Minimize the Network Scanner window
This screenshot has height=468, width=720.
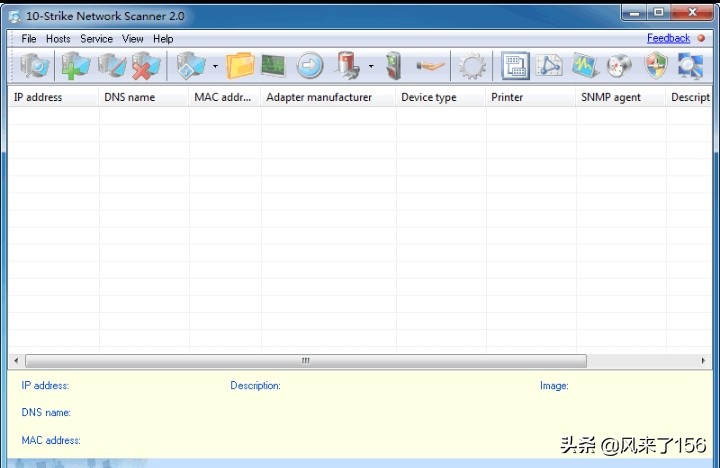(635, 13)
